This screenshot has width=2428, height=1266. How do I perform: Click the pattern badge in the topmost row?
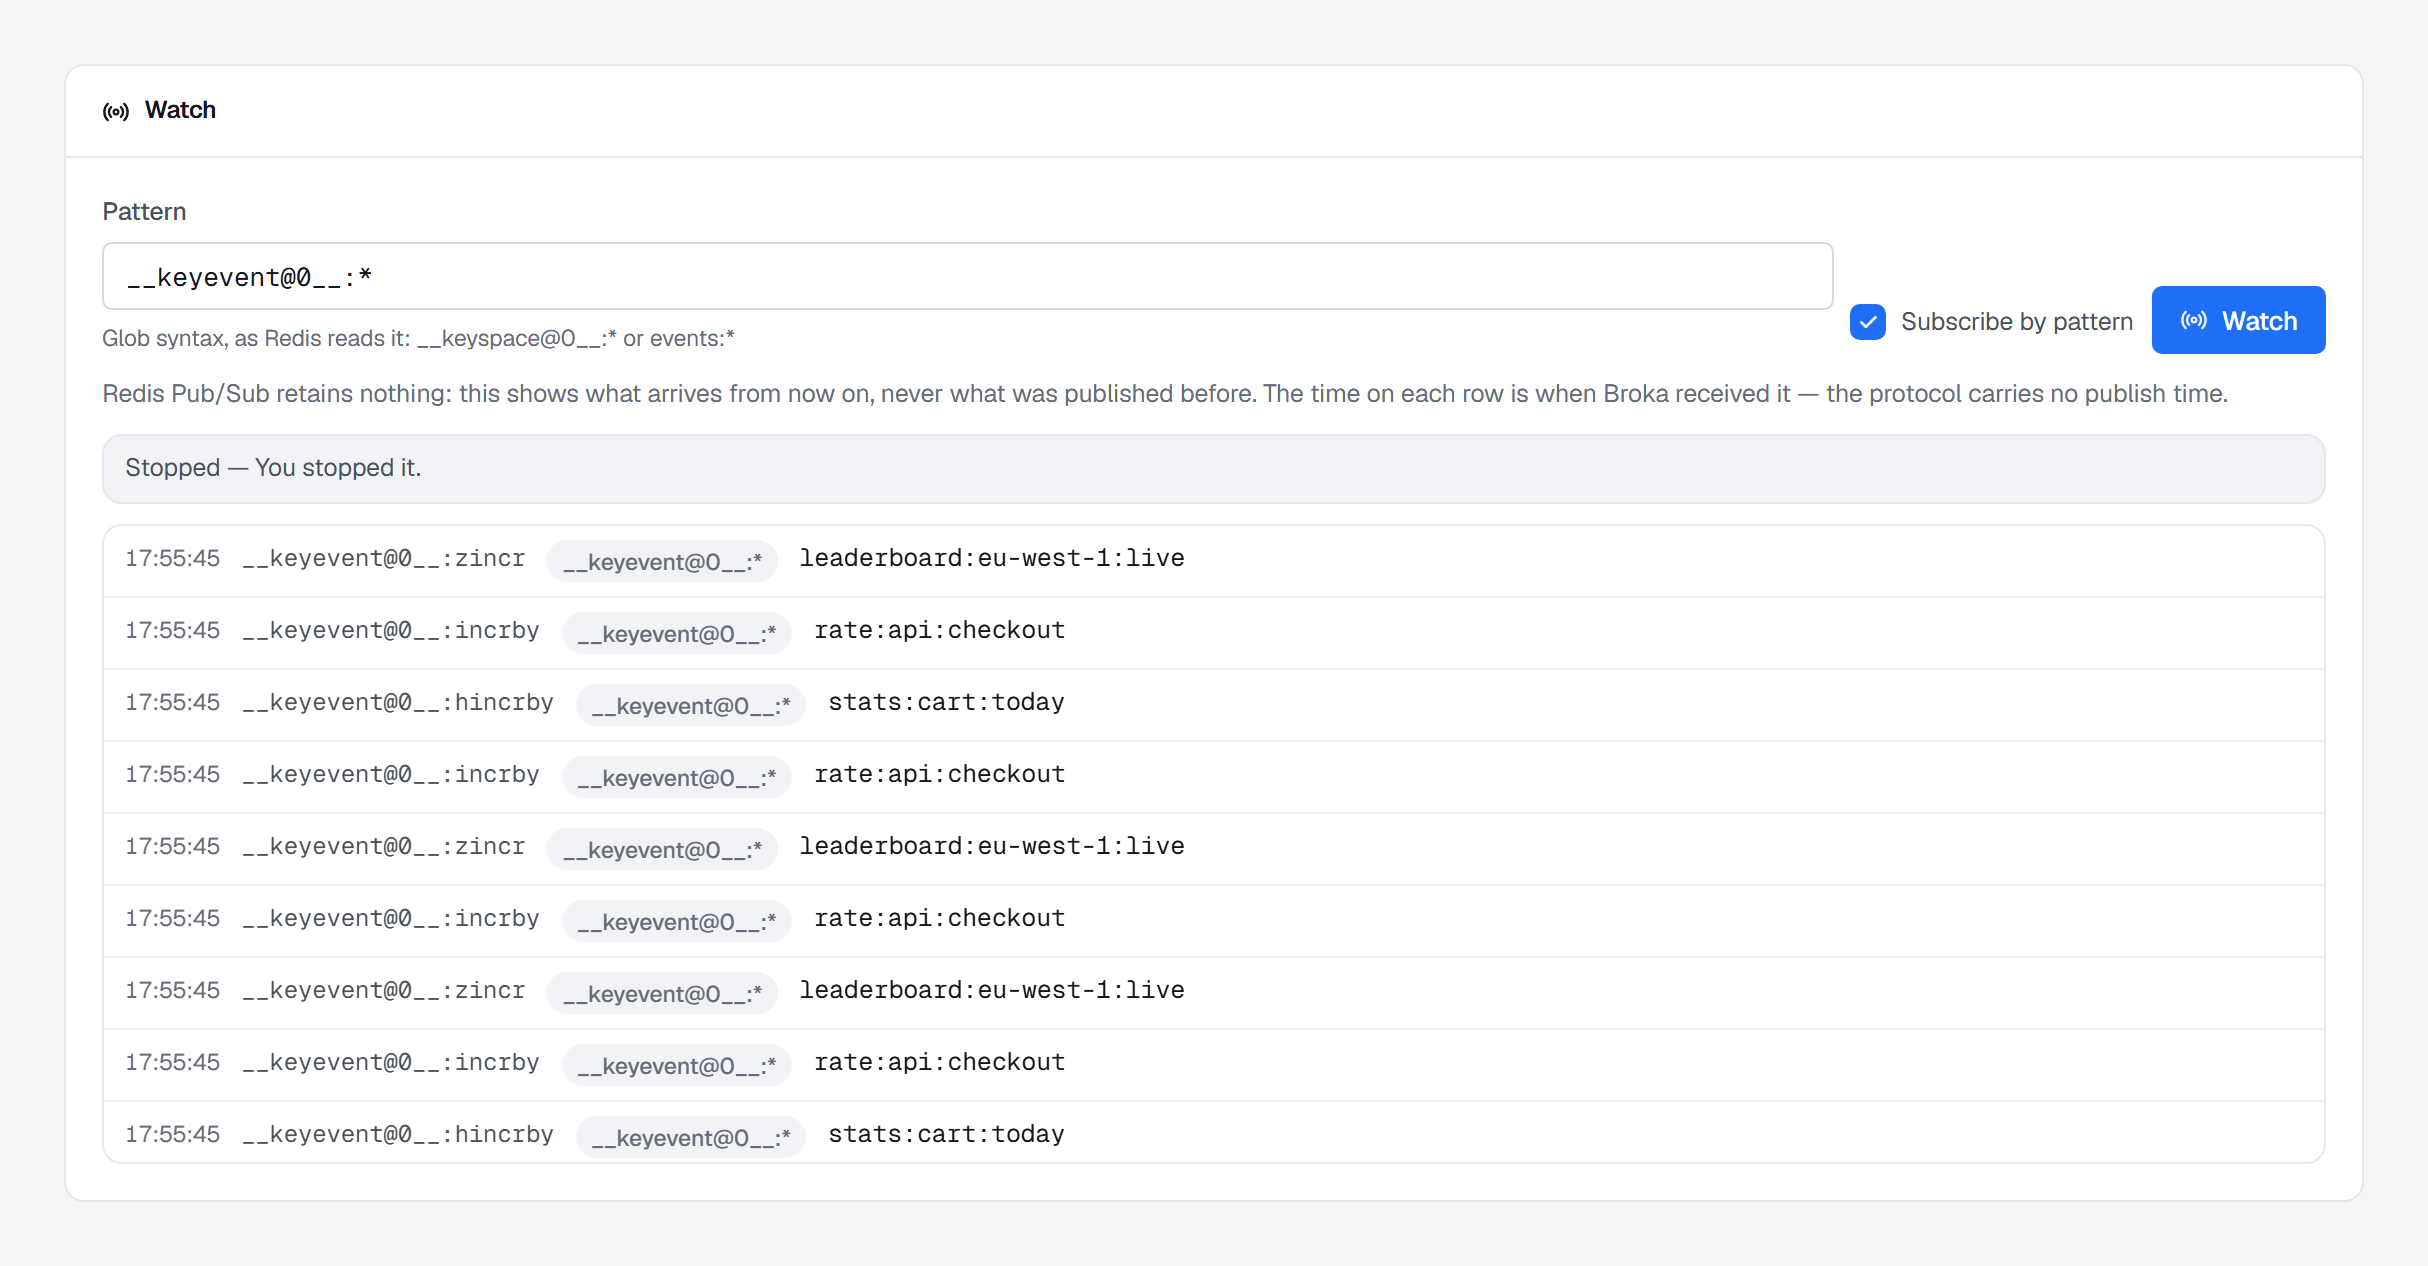click(x=661, y=561)
